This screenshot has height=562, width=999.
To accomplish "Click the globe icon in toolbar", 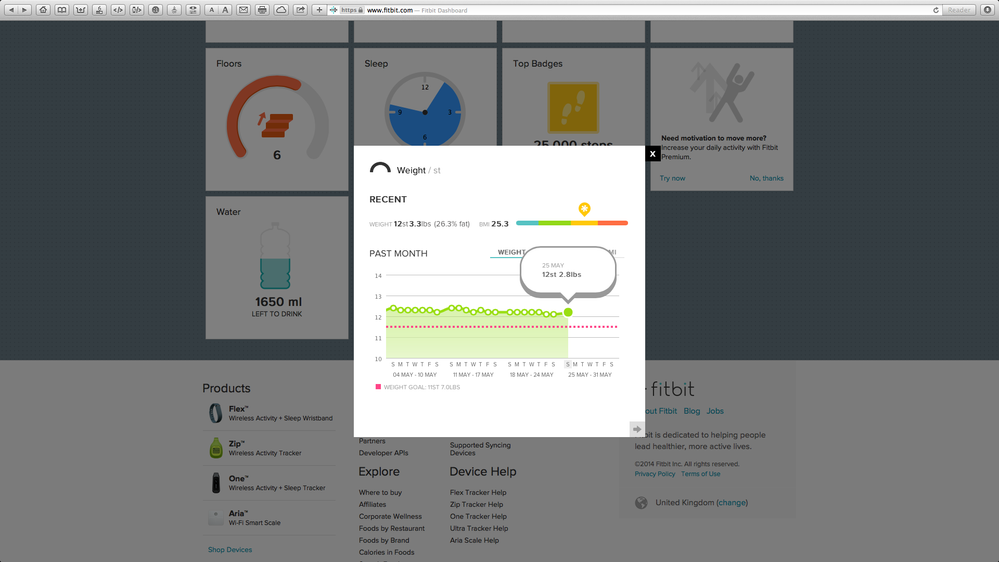I will pos(155,10).
